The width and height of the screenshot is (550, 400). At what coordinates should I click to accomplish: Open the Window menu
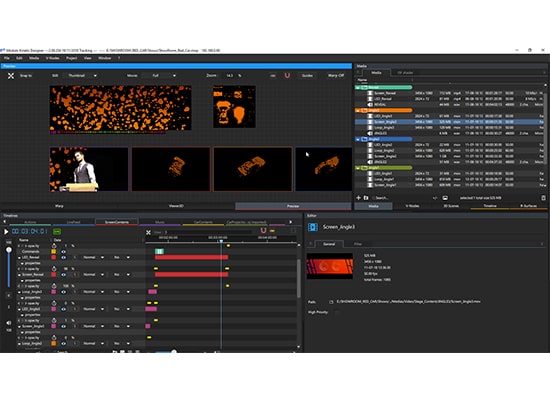click(x=105, y=58)
